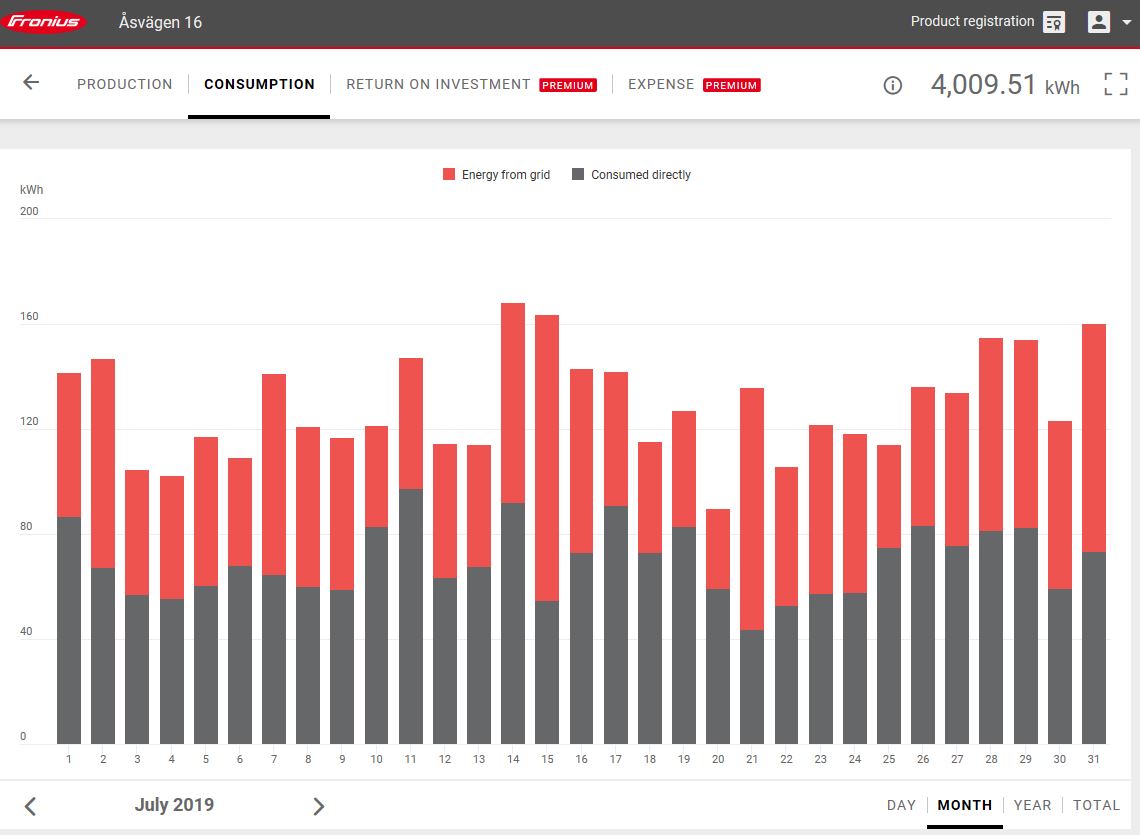Toggle Energy from grid legend series

(x=497, y=175)
